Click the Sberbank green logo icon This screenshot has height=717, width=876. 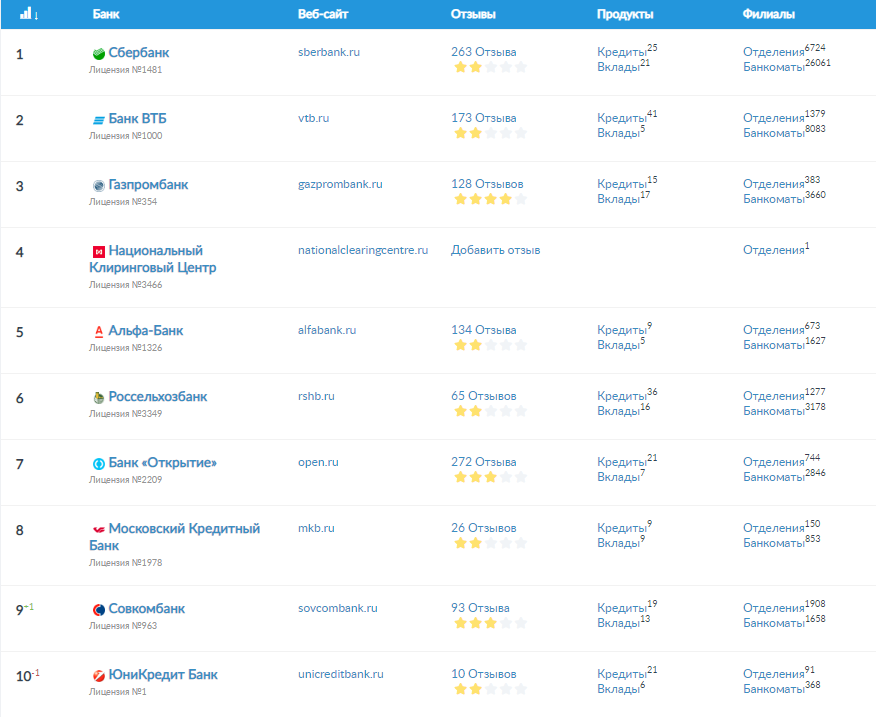point(99,54)
